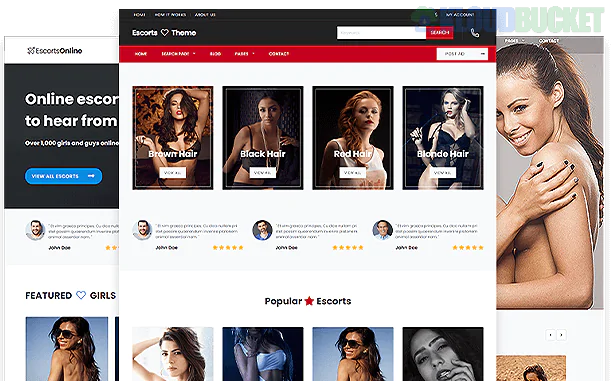Image resolution: width=612 pixels, height=381 pixels.
Task: Open blue-toned photo under Popular Escorts
Action: pyautogui.click(x=263, y=354)
